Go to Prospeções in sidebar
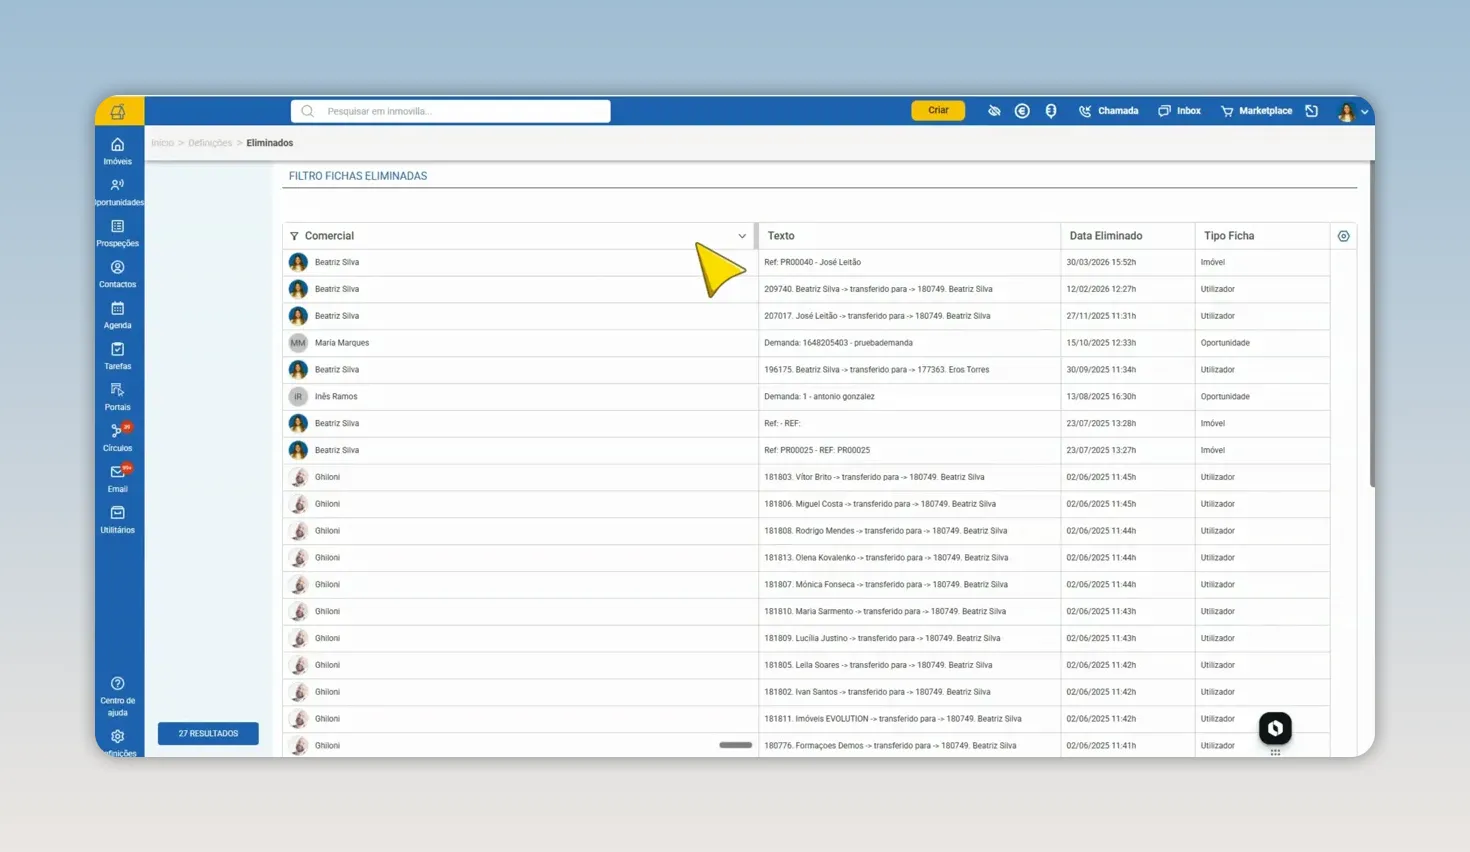Image resolution: width=1470 pixels, height=852 pixels. click(x=117, y=233)
